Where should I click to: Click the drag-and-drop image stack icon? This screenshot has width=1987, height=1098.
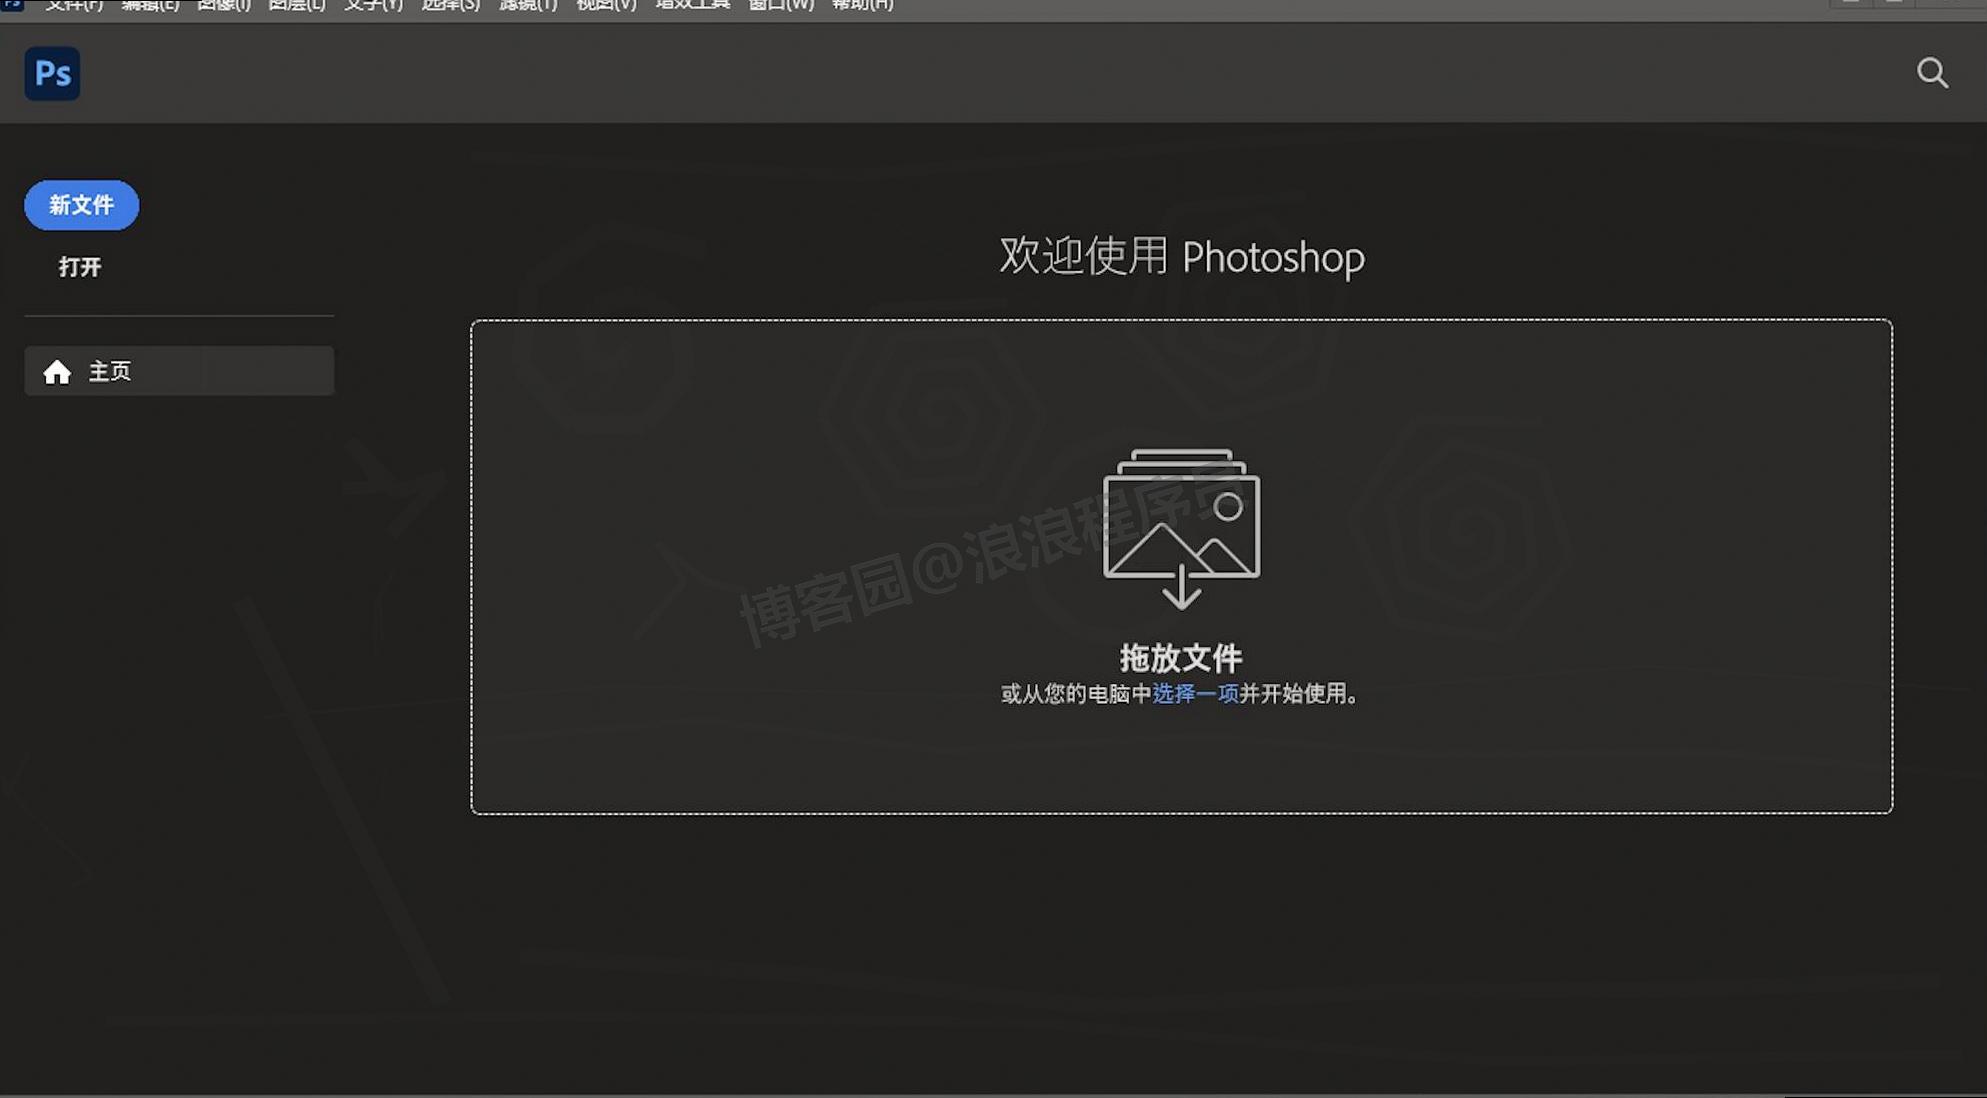1181,528
